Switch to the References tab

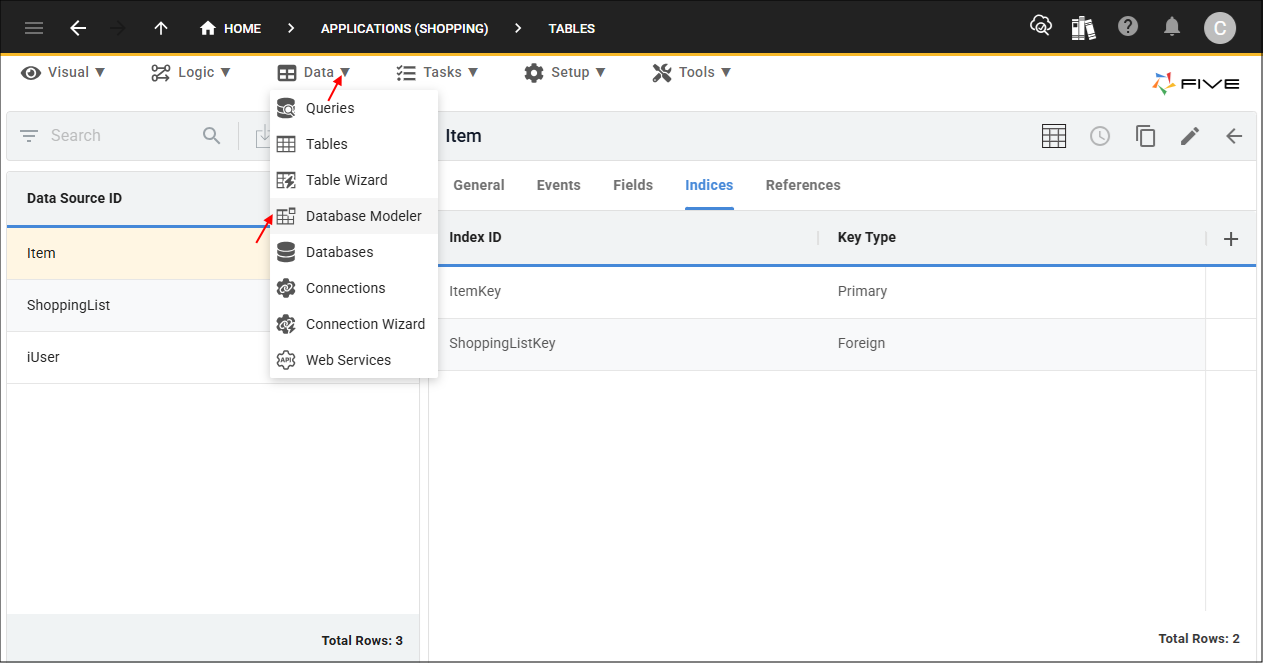[x=802, y=185]
